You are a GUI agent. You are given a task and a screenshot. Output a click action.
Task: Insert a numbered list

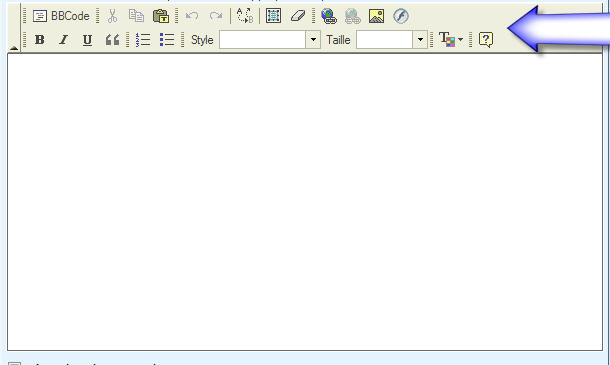coord(143,40)
